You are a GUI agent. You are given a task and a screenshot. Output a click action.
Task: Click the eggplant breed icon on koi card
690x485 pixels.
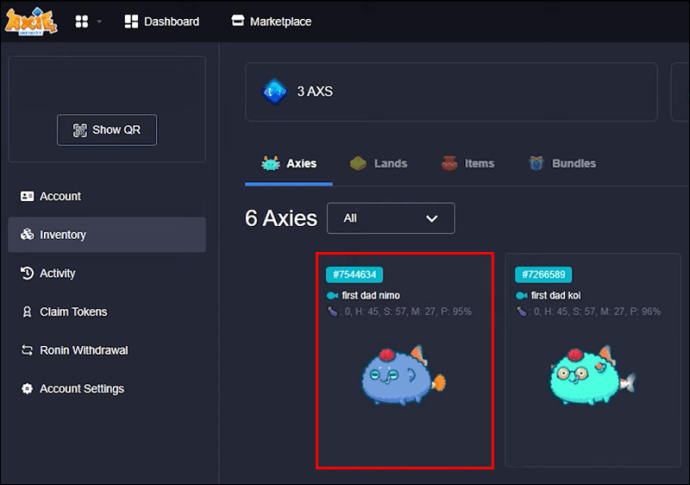point(521,312)
